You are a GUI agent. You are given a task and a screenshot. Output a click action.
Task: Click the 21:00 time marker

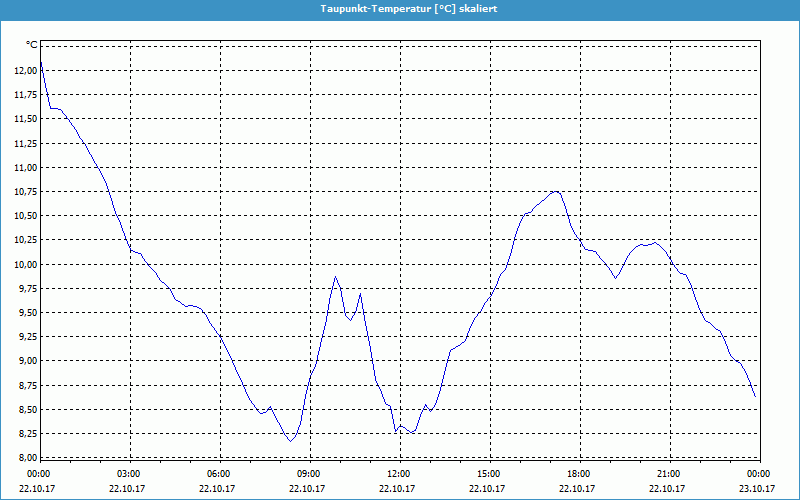(669, 474)
